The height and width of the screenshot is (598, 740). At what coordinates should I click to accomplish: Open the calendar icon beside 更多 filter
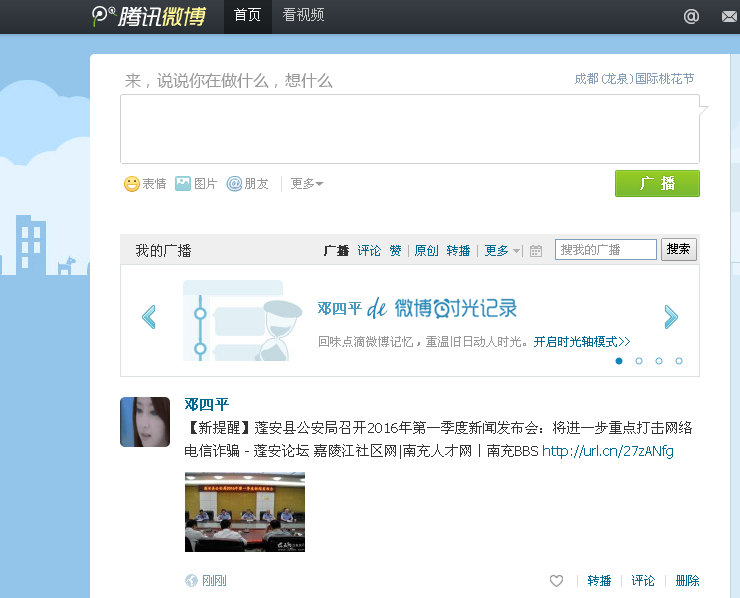pos(536,251)
